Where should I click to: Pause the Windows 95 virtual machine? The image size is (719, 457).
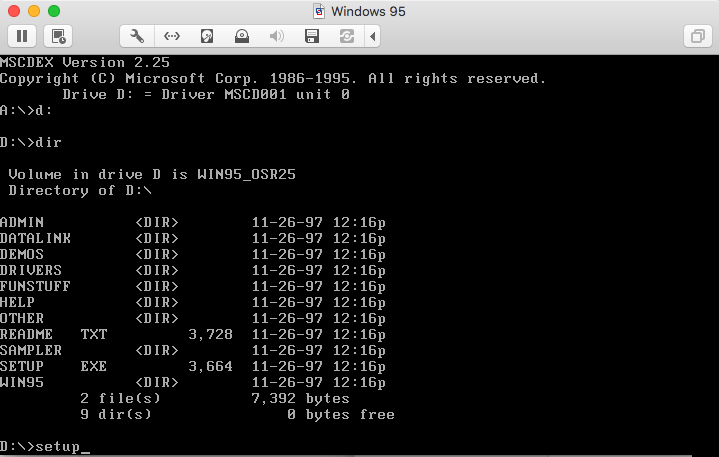22,36
